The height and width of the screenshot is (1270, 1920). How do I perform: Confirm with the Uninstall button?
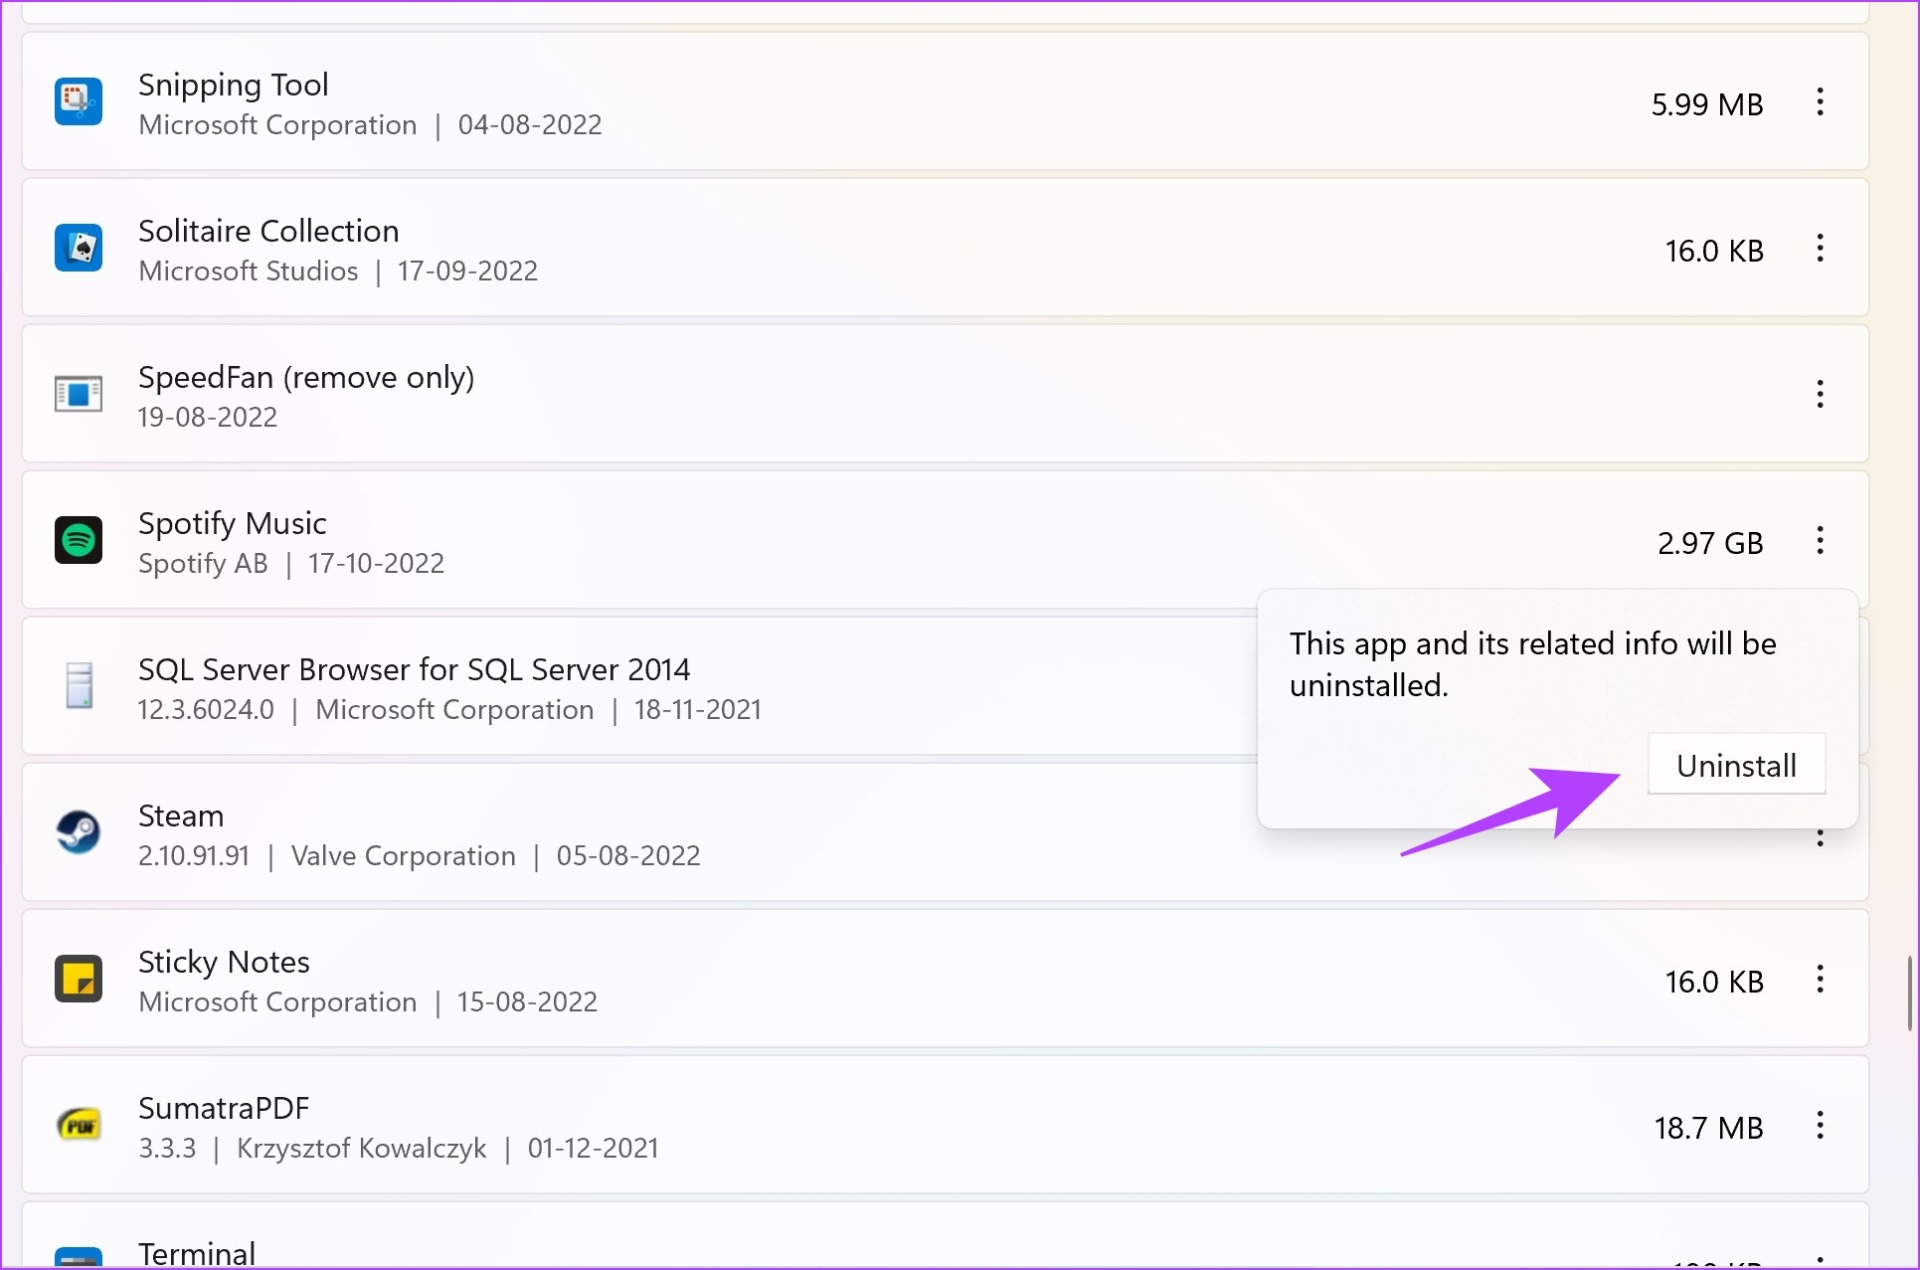[x=1736, y=765]
